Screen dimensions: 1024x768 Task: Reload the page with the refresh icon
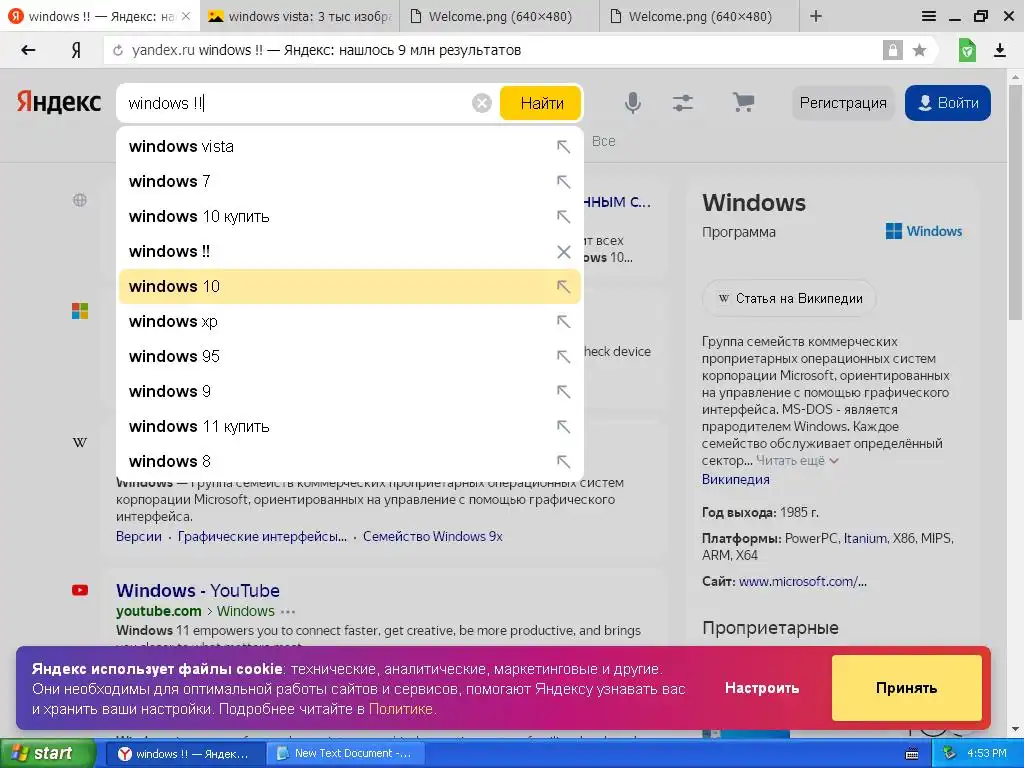(x=118, y=50)
